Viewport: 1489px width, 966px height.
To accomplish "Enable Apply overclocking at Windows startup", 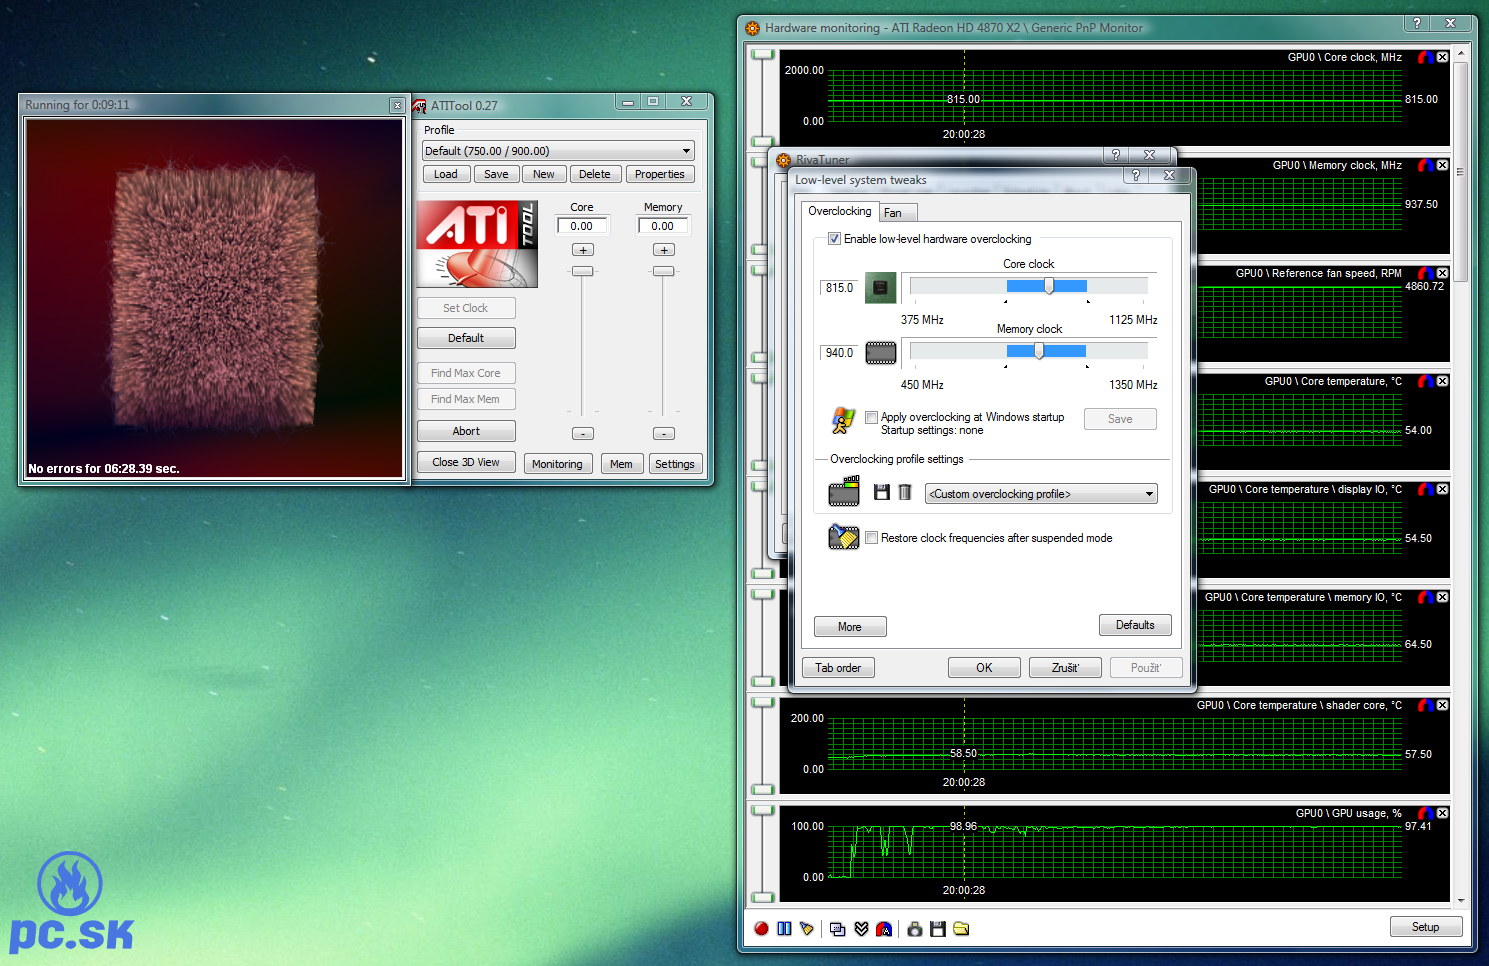I will click(x=872, y=417).
